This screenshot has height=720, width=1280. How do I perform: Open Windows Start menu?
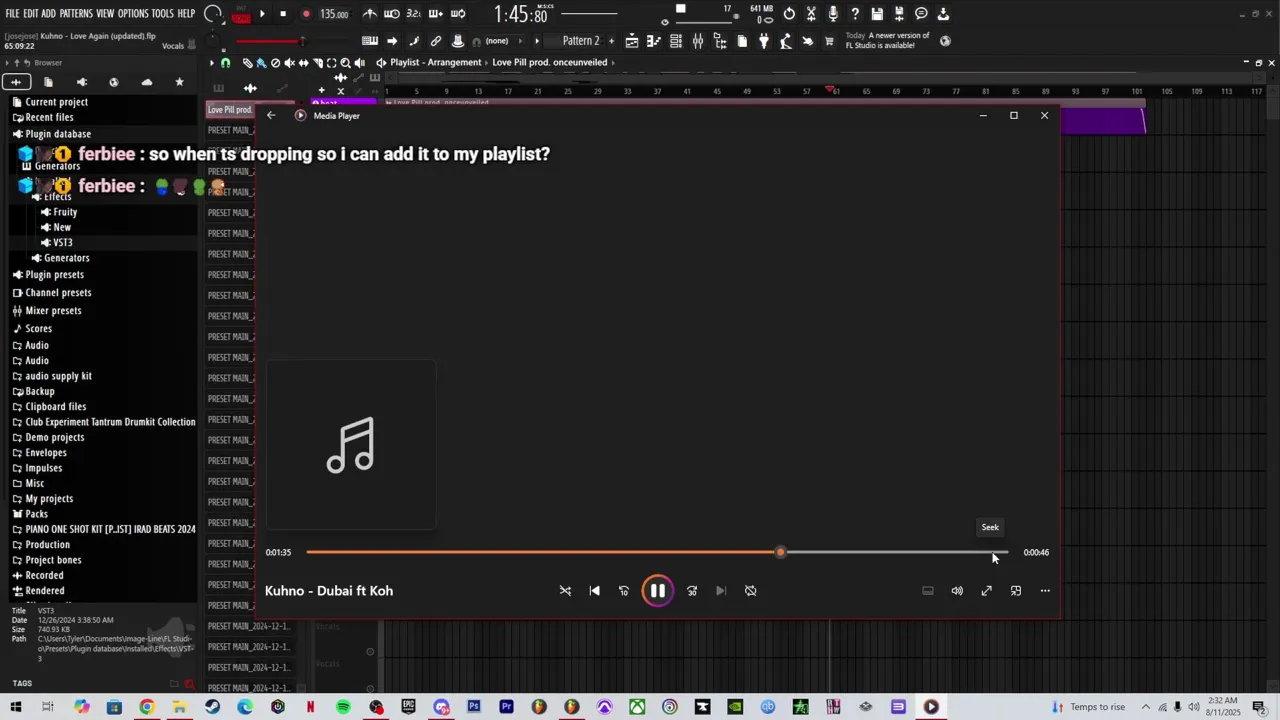click(x=15, y=707)
